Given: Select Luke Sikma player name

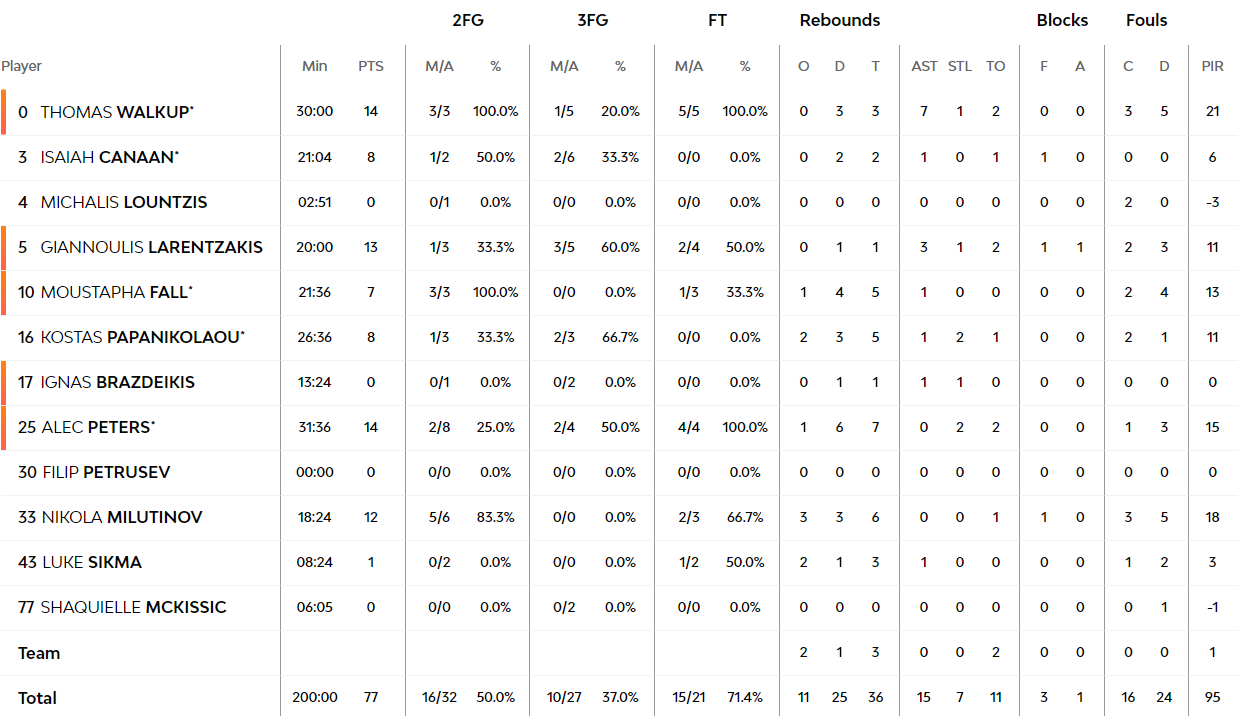Looking at the screenshot, I should tap(91, 562).
